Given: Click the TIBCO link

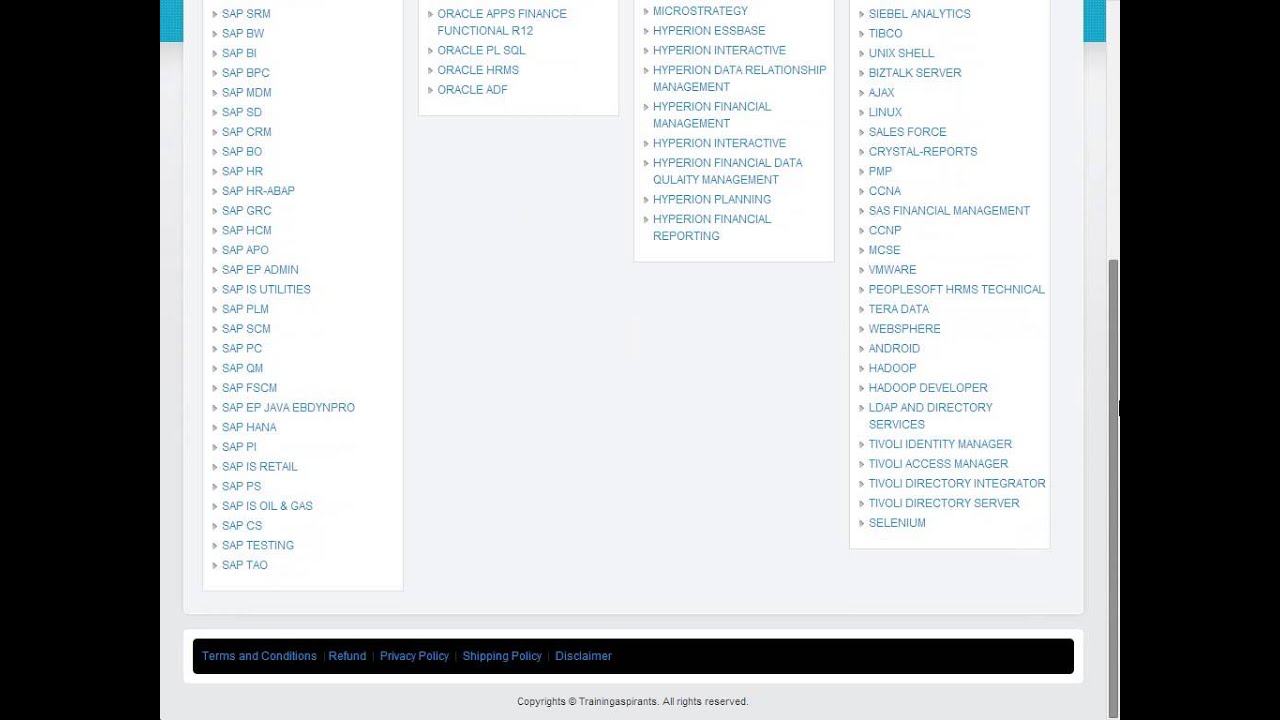Looking at the screenshot, I should click(x=885, y=34).
